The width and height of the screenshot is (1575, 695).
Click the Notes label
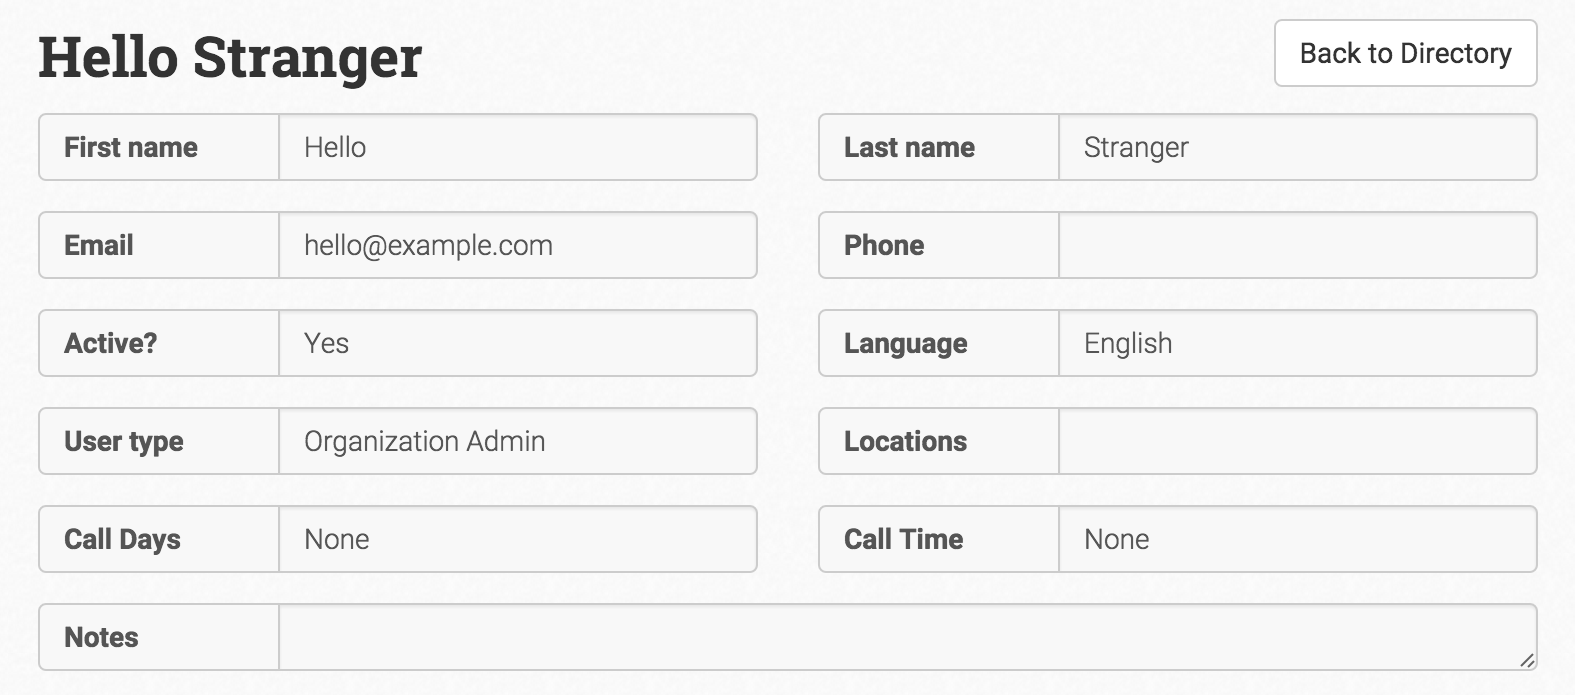[x=101, y=637]
